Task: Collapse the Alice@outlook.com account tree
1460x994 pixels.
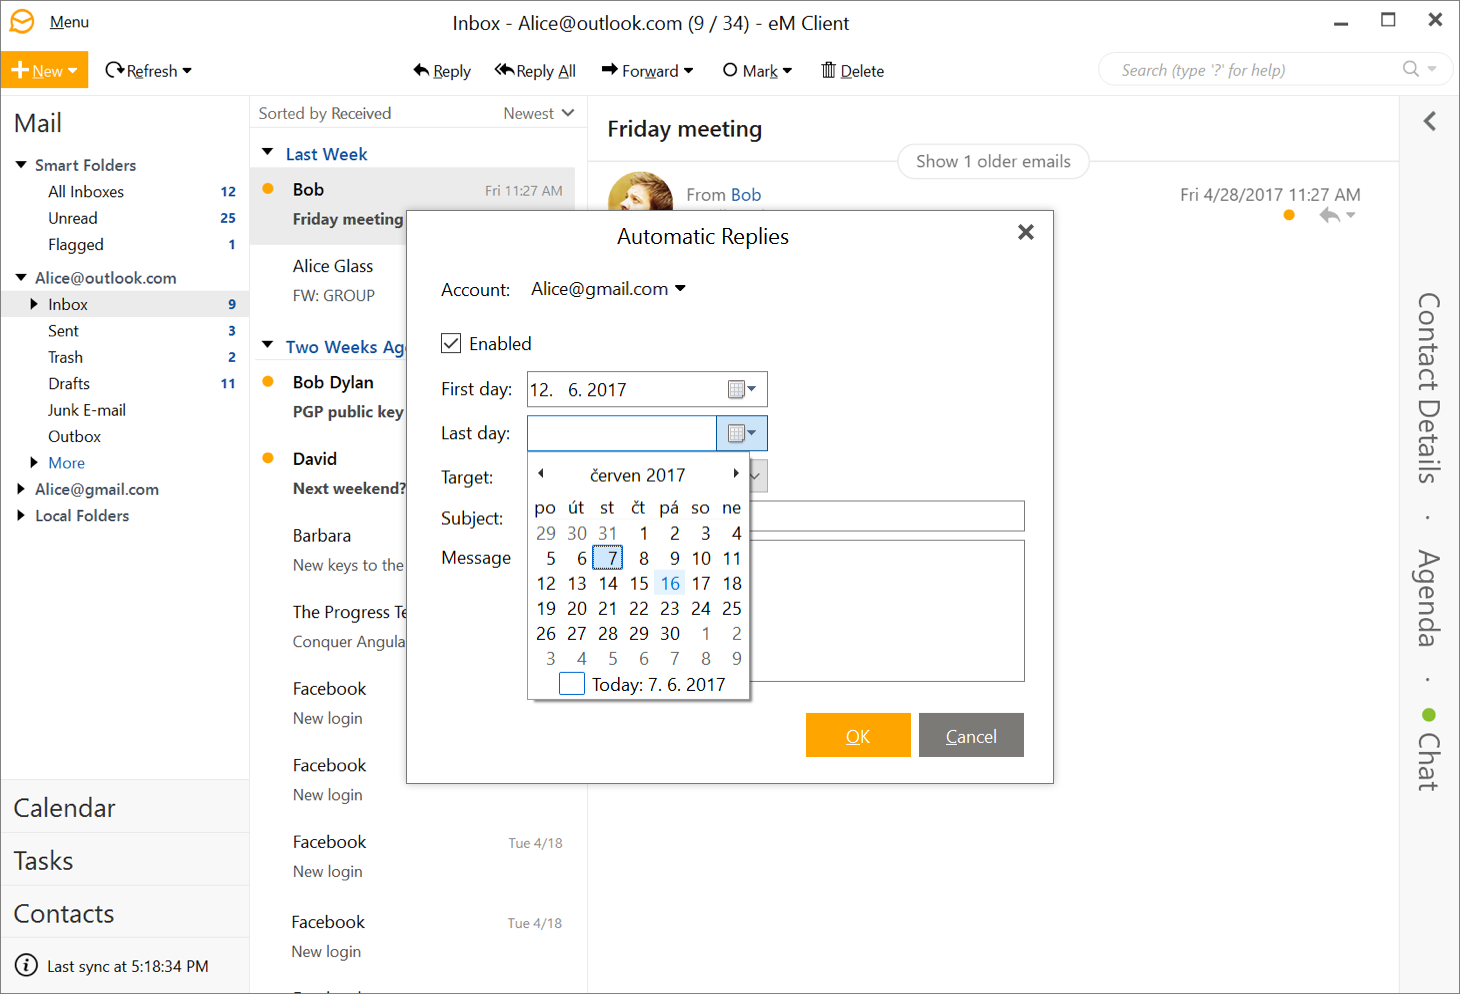Action: pos(21,278)
